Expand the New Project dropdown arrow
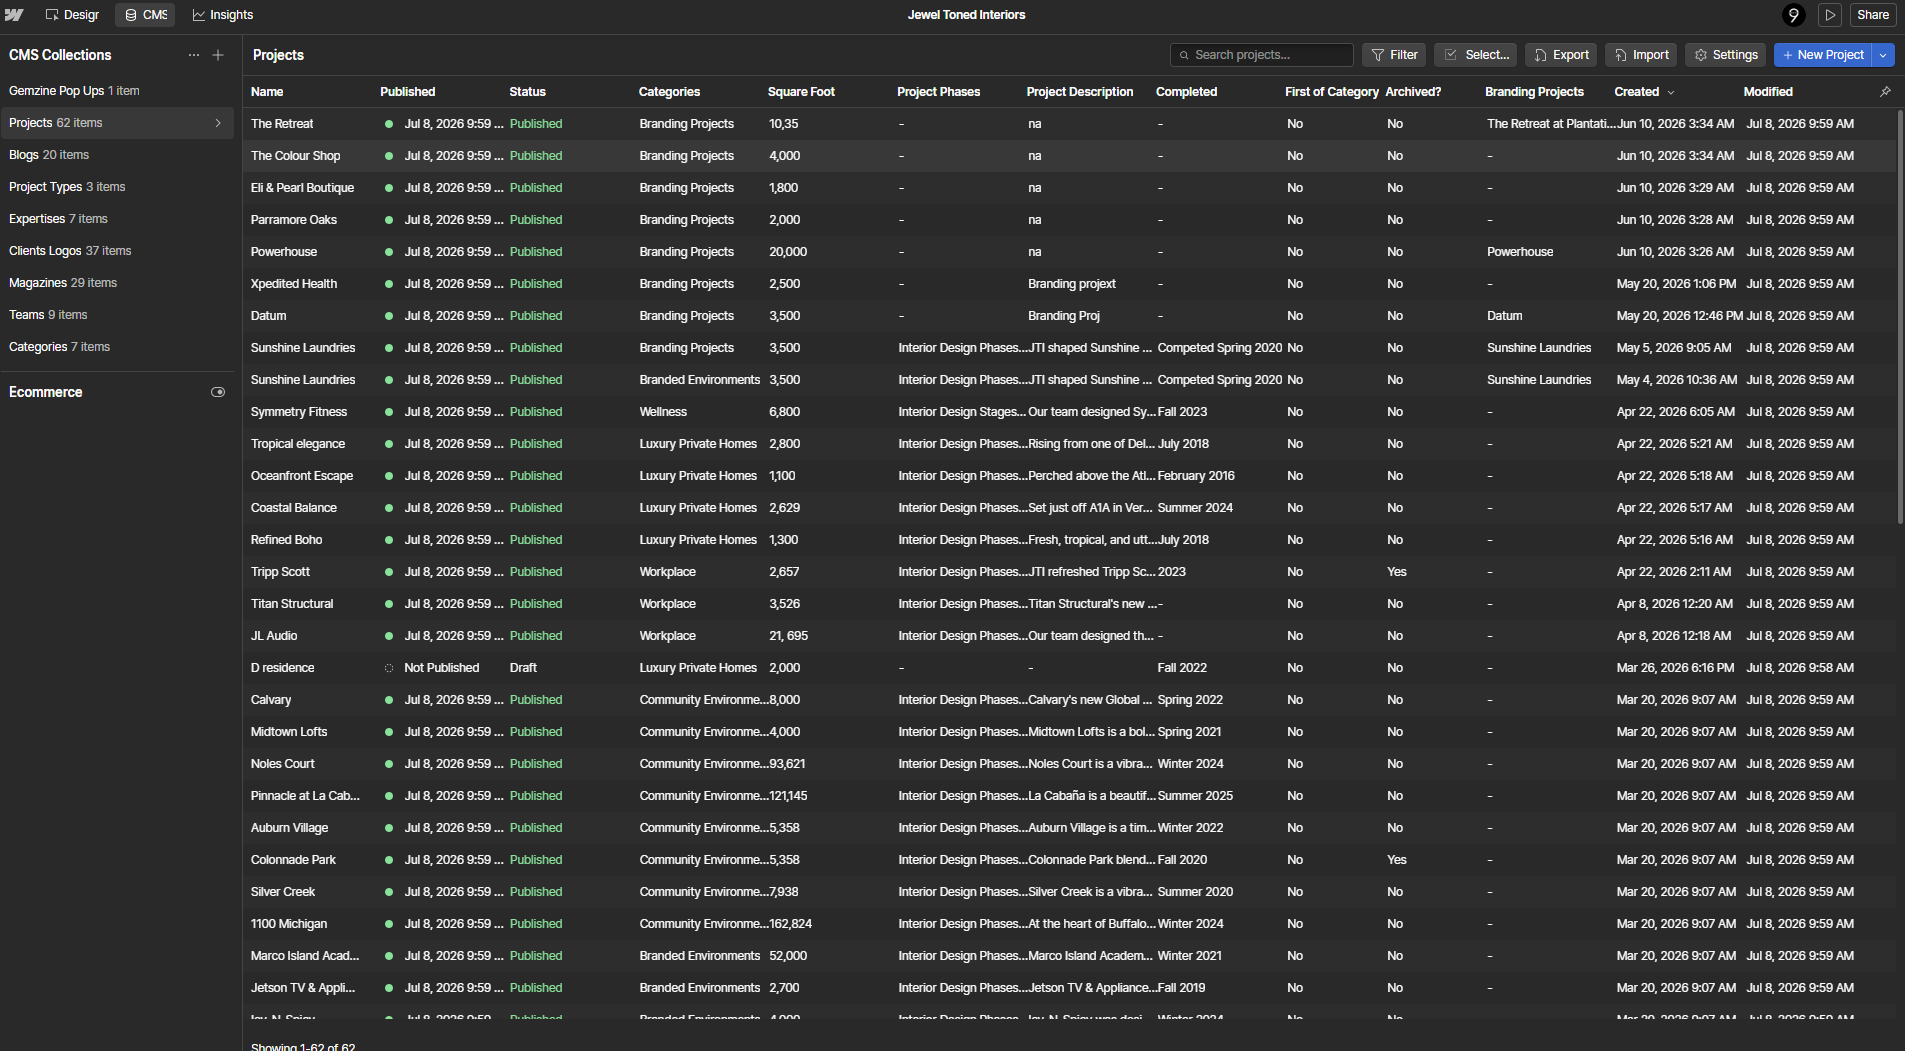Screen dimensions: 1905x1051 point(1883,55)
